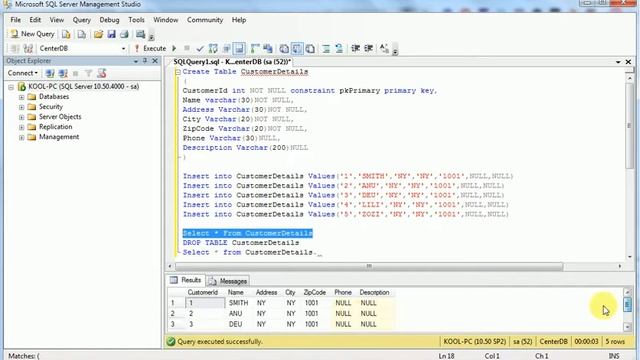Open the Query Options icon
Screen dimensions: 640x360
point(227,49)
